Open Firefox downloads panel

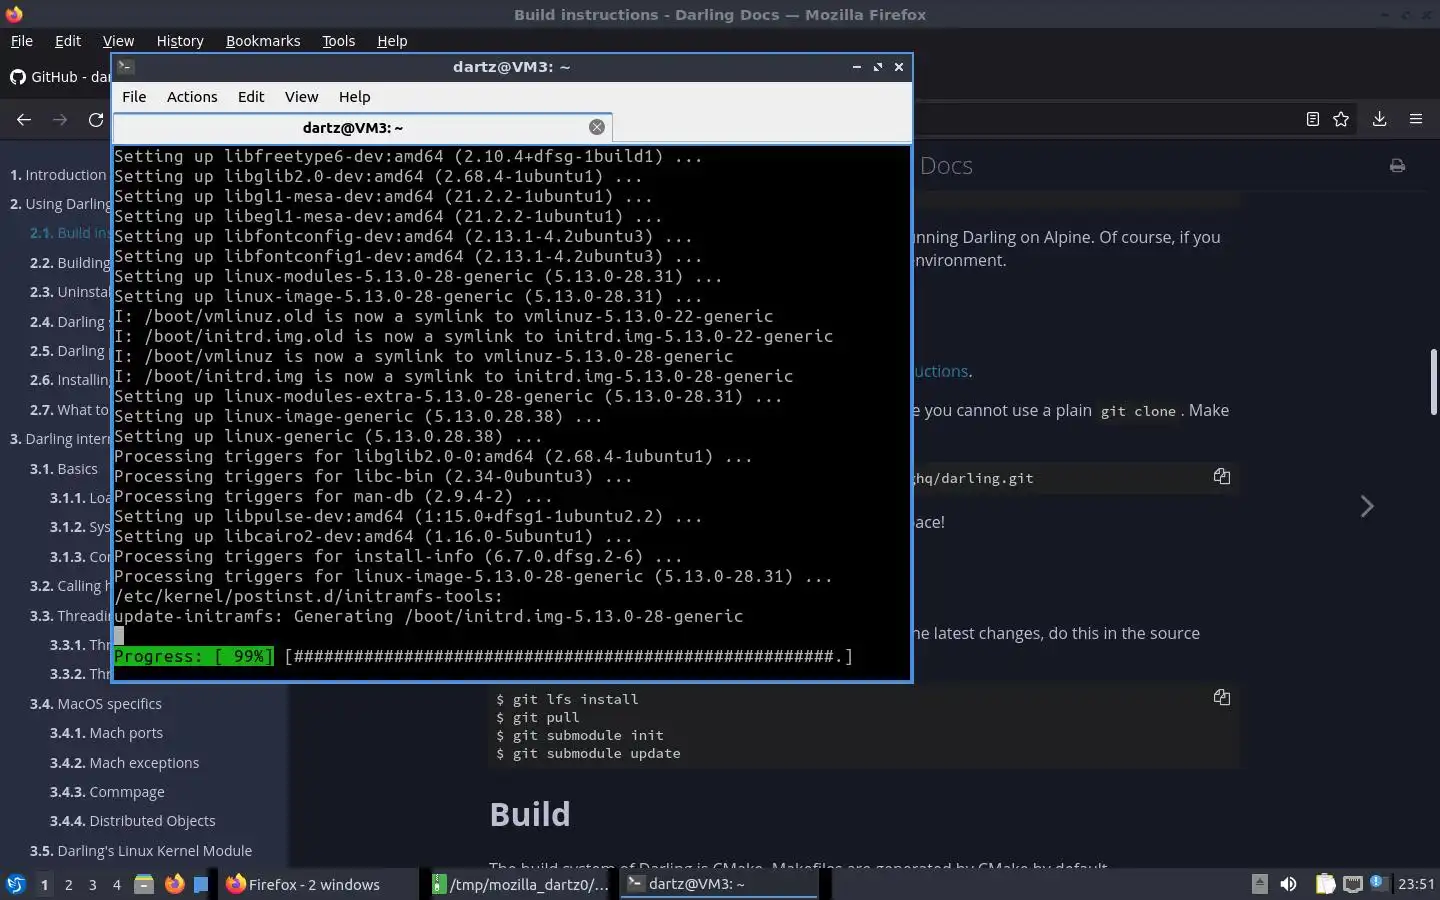pos(1379,119)
